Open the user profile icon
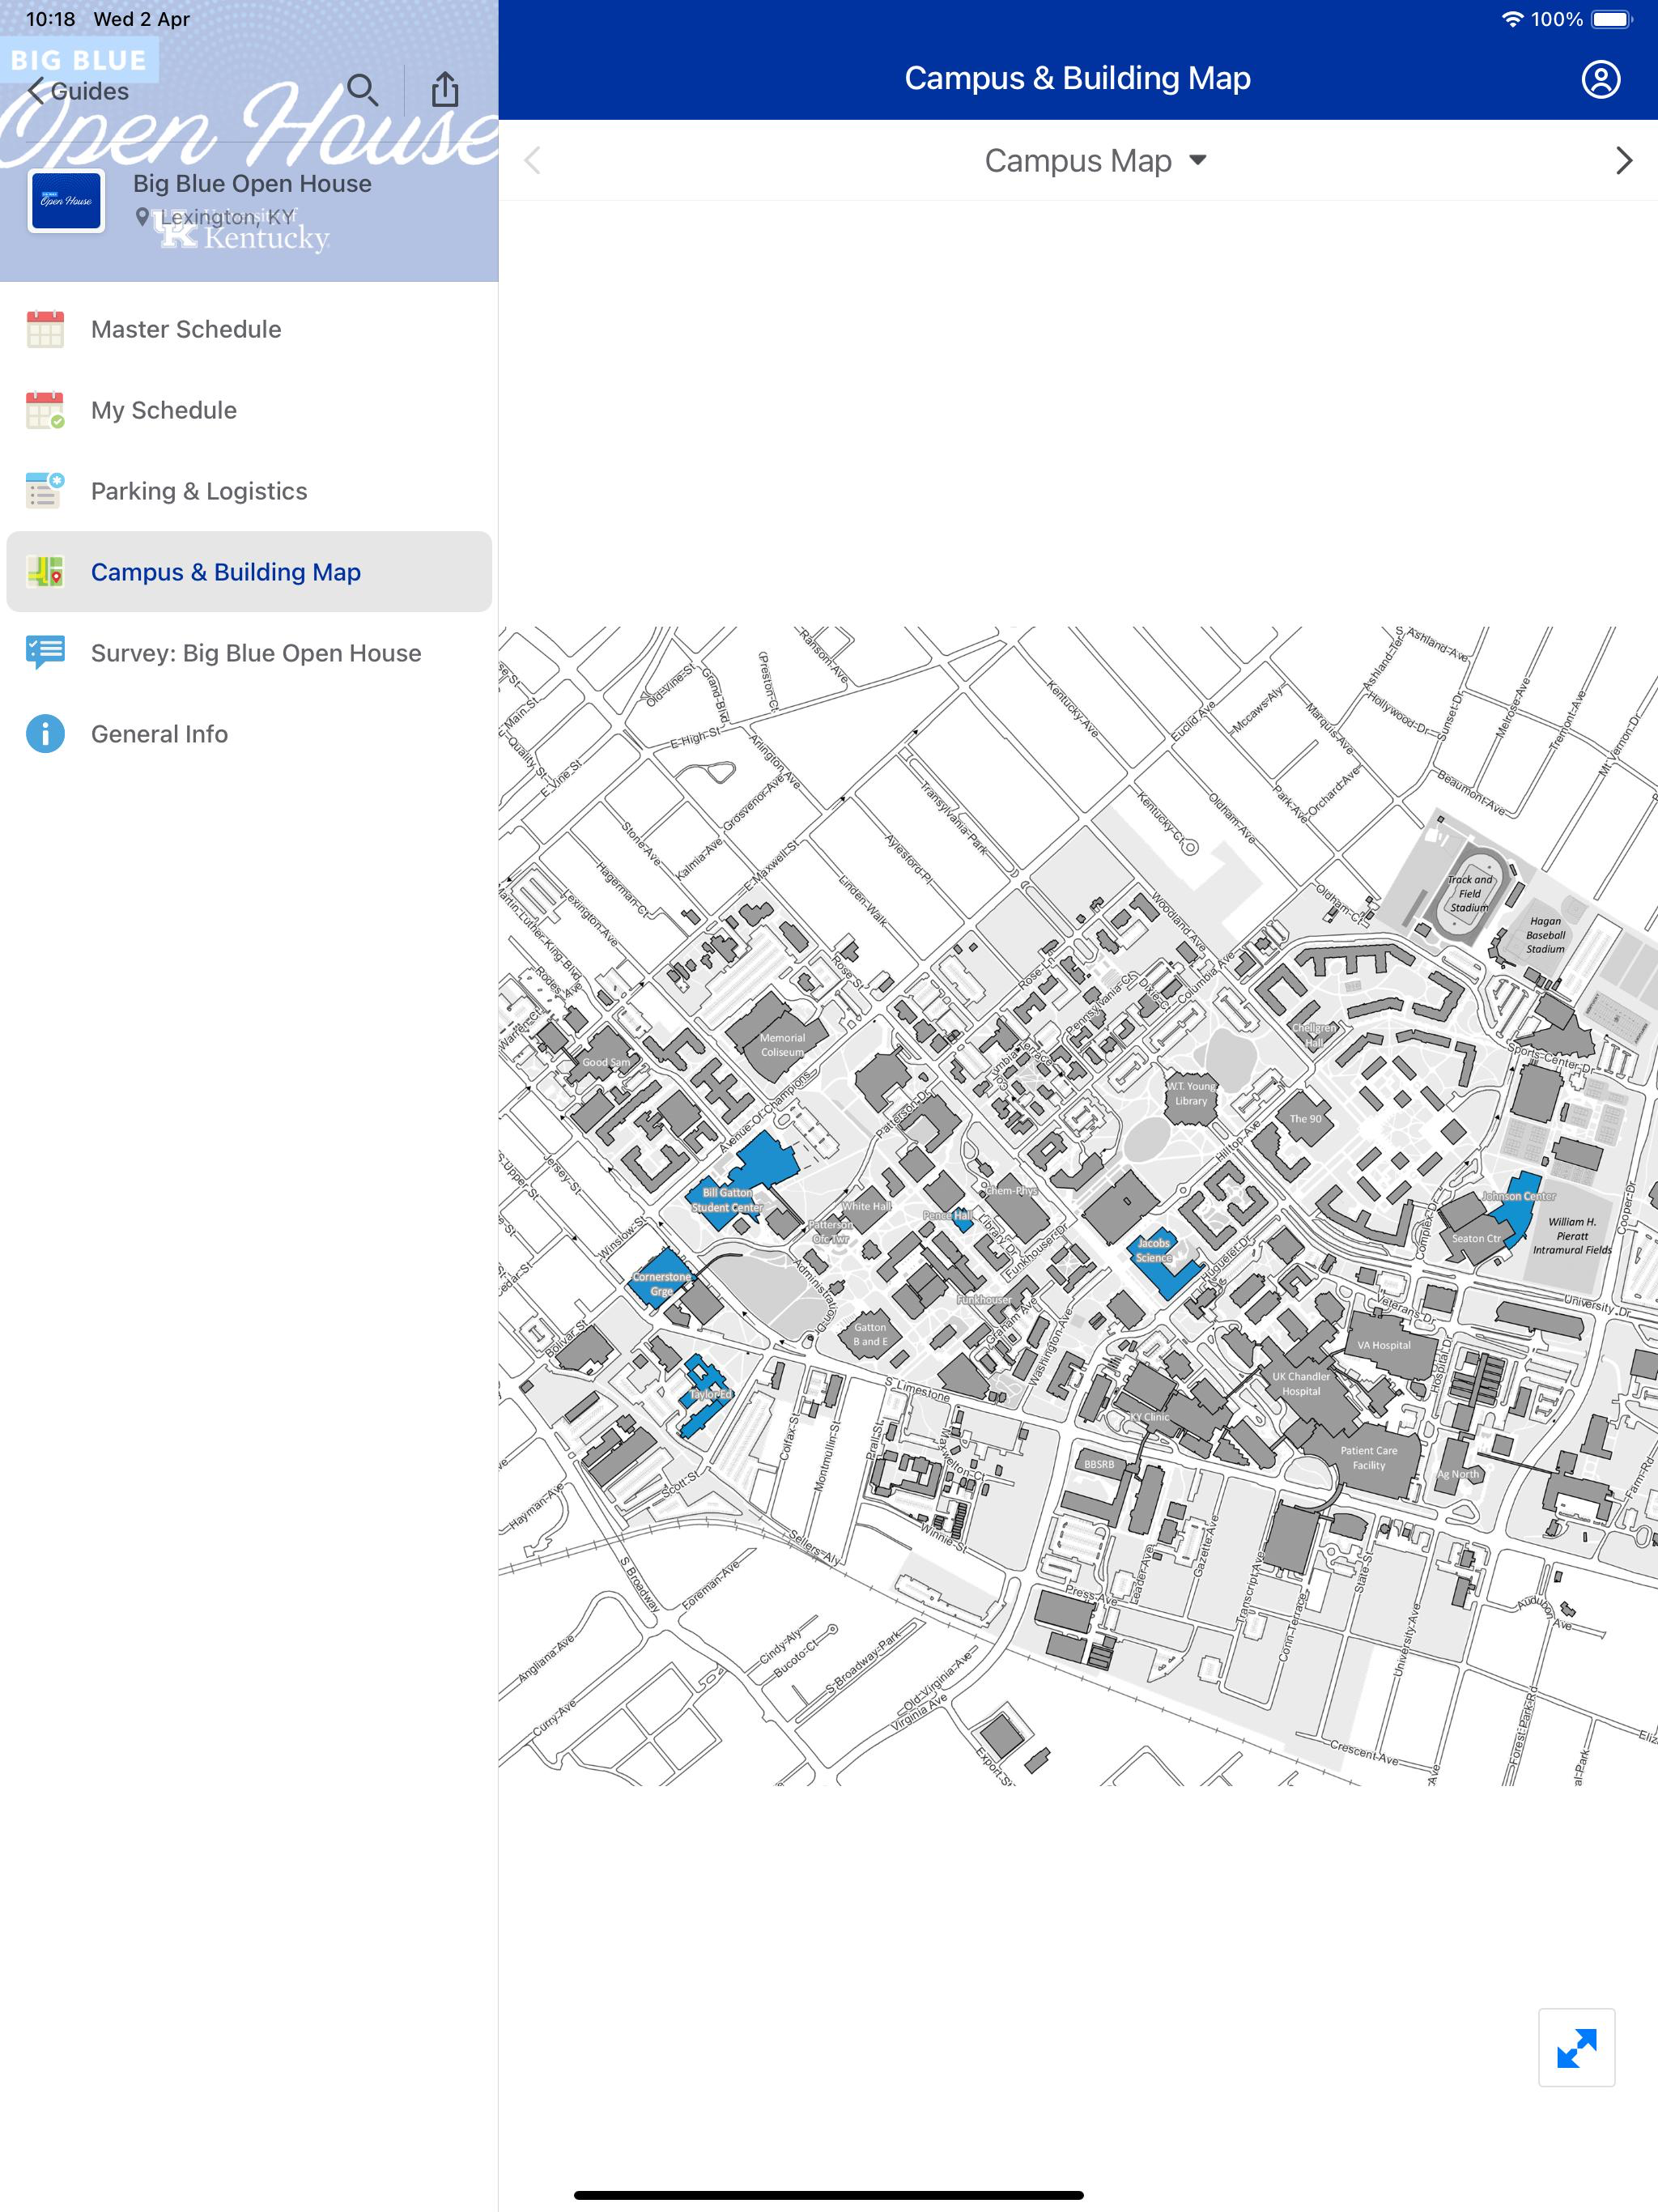Screen dimensions: 1658x2212 [1600, 79]
